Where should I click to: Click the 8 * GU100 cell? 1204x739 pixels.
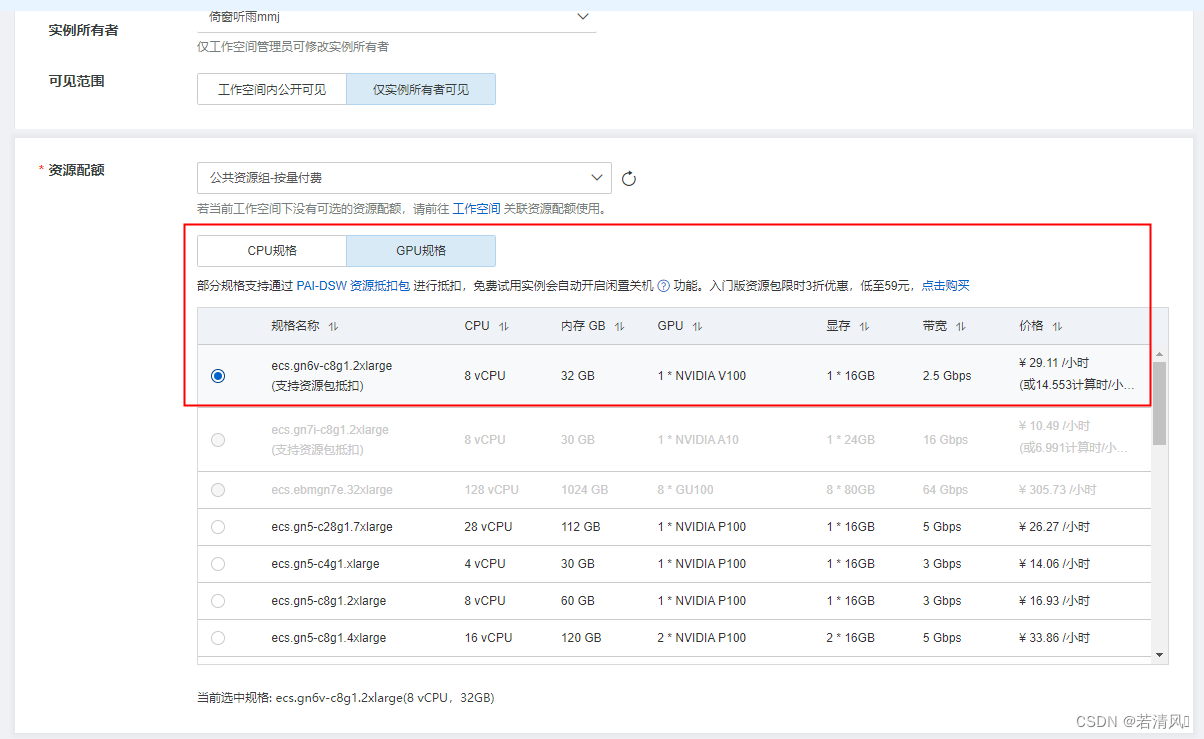[x=685, y=490]
